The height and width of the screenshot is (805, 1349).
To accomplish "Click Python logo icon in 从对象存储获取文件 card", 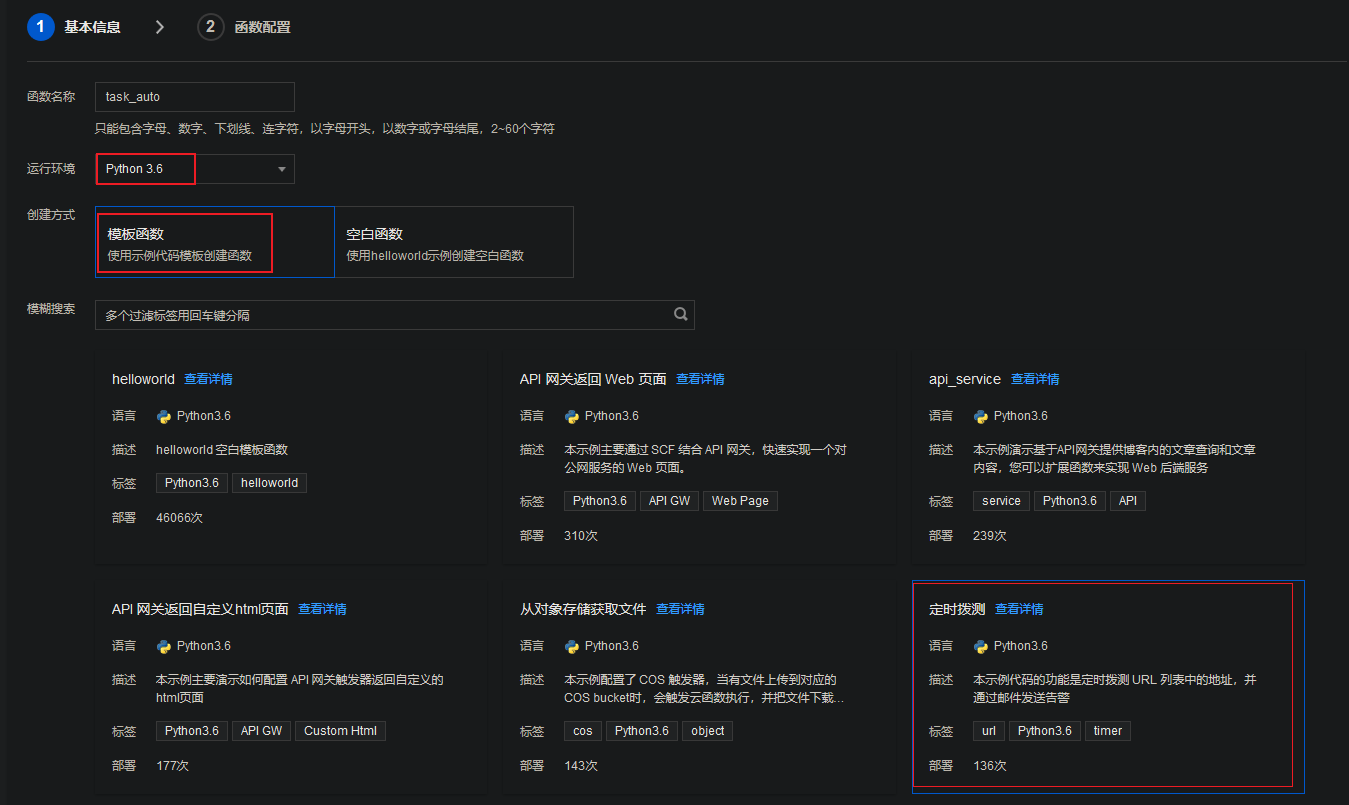I will (x=572, y=646).
